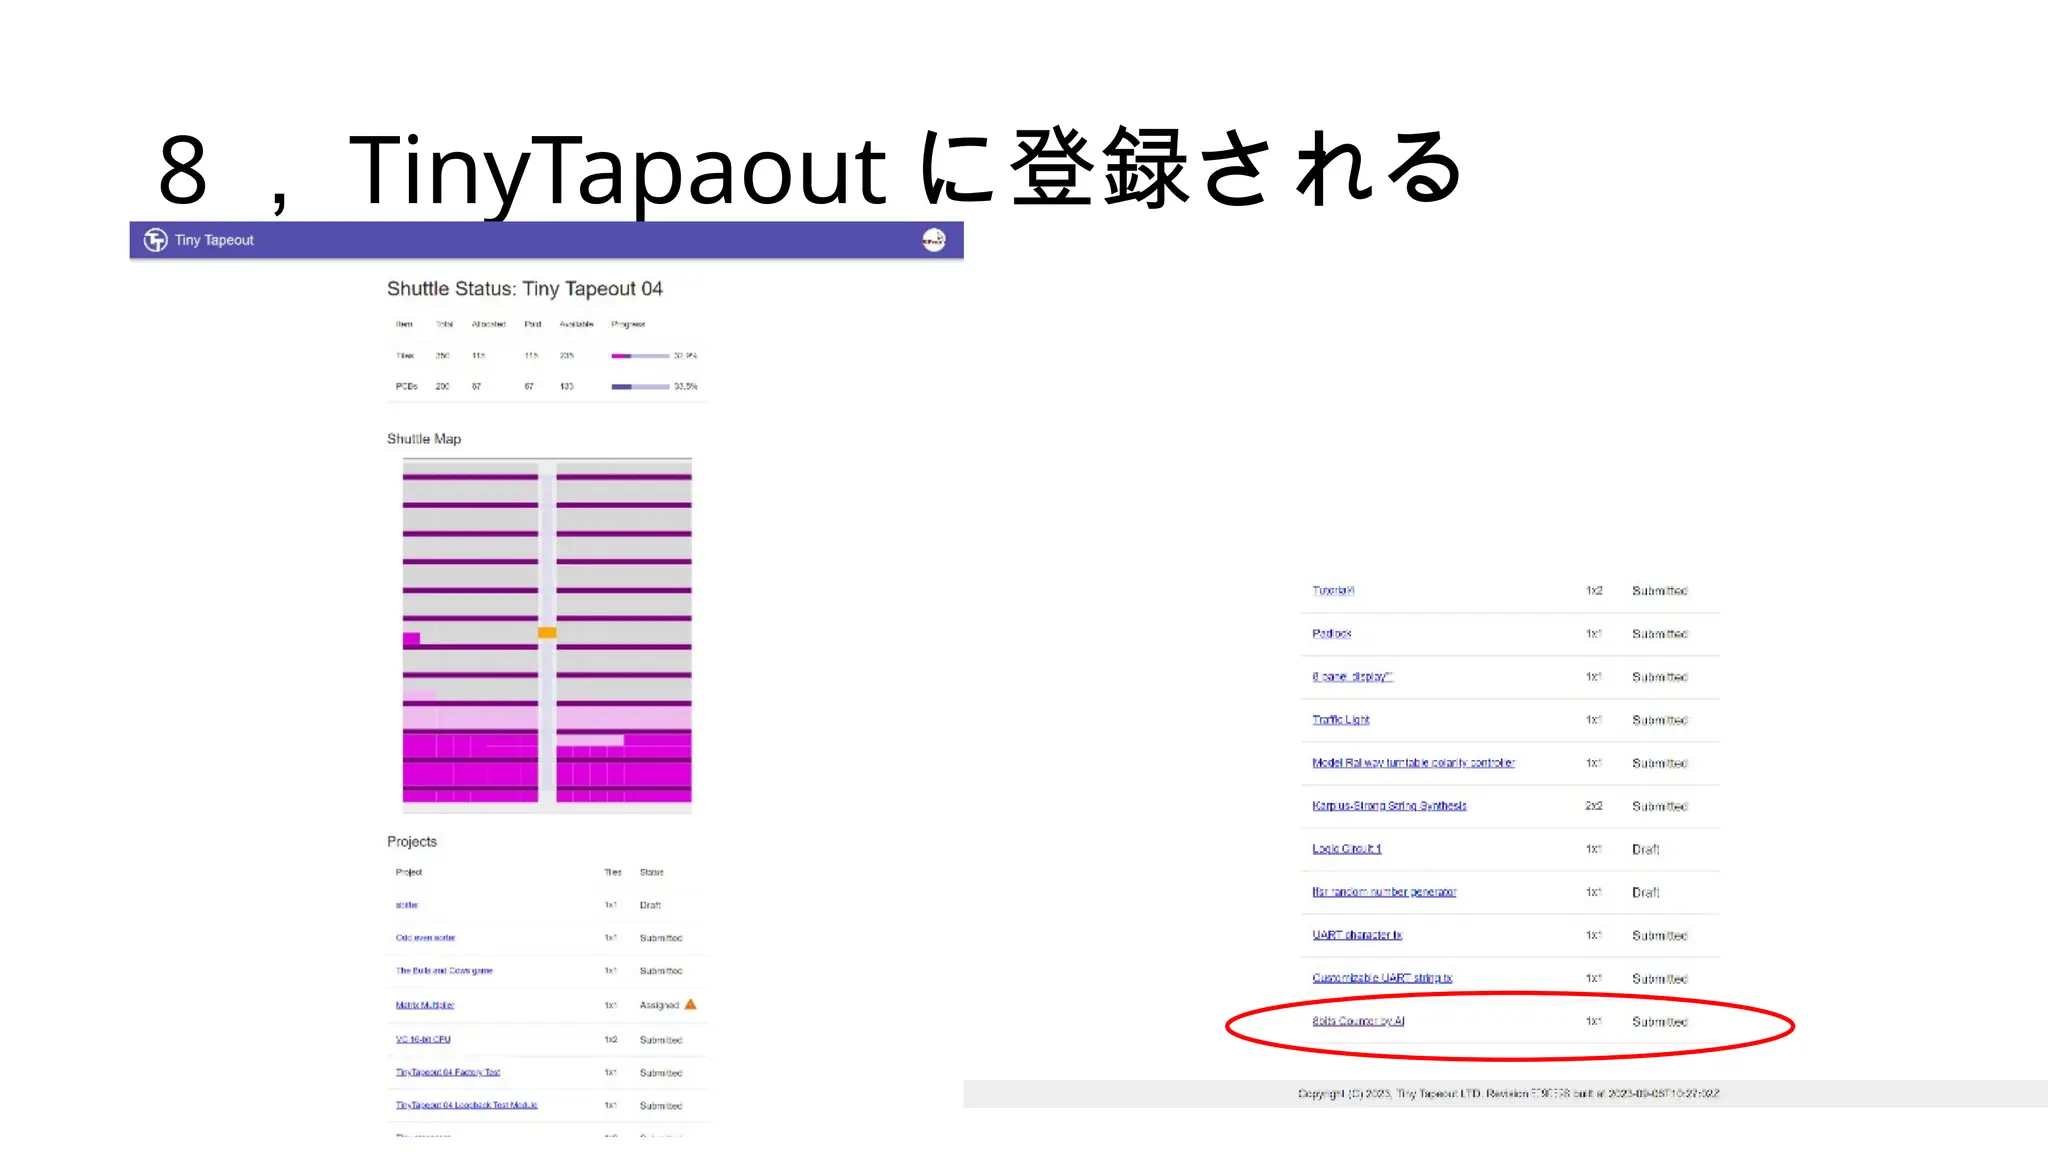
Task: Click the Shuttle Map heading
Action: click(424, 439)
